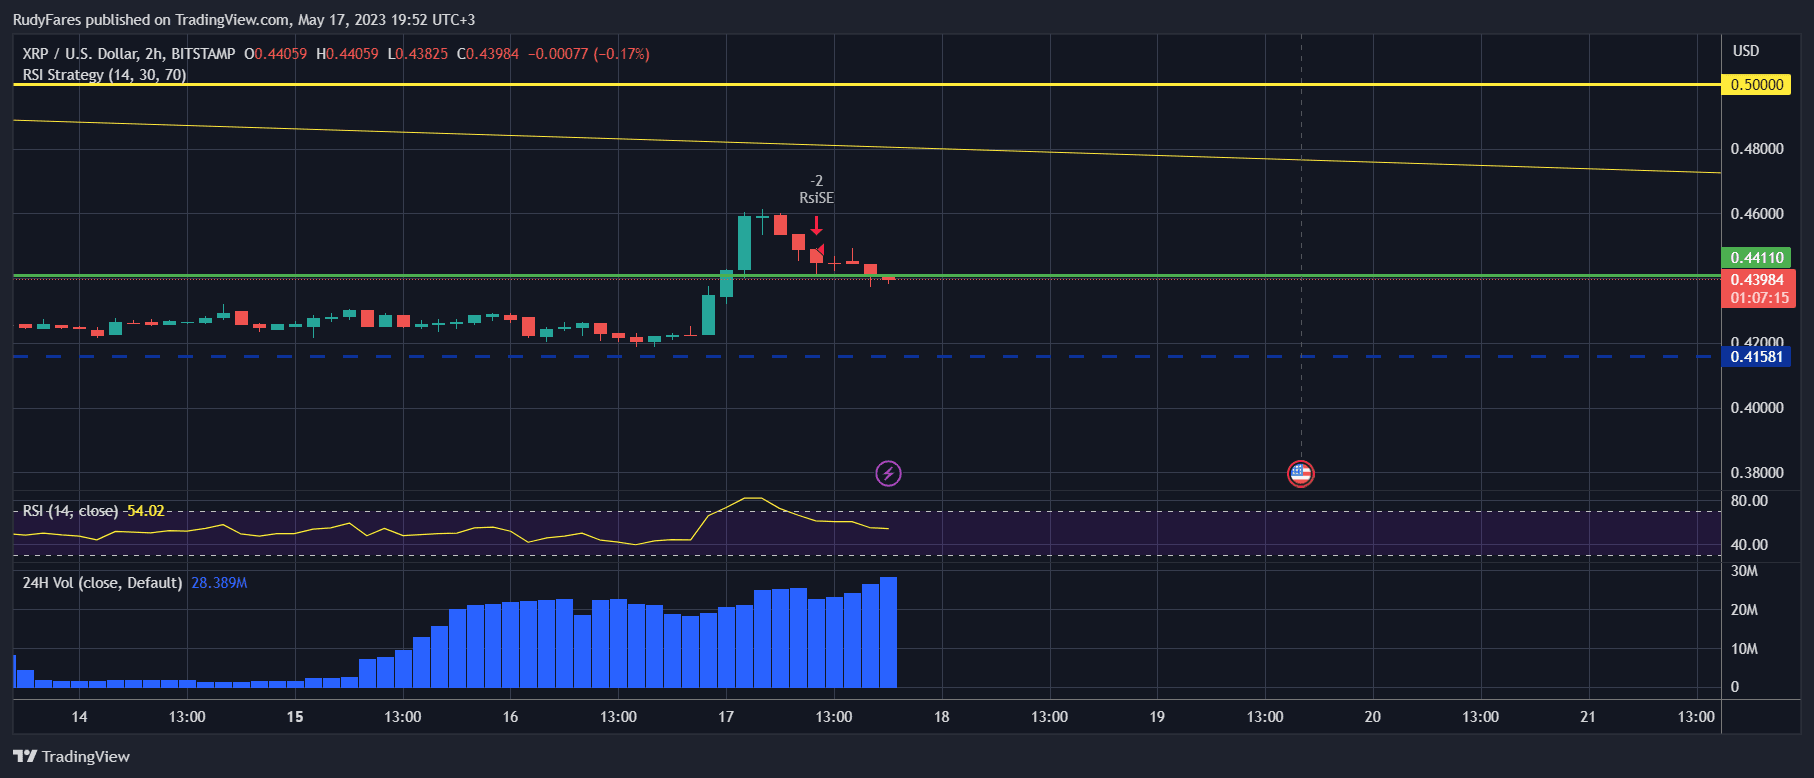Select the green 0.44110 price label
The width and height of the screenshot is (1814, 778).
(1756, 258)
